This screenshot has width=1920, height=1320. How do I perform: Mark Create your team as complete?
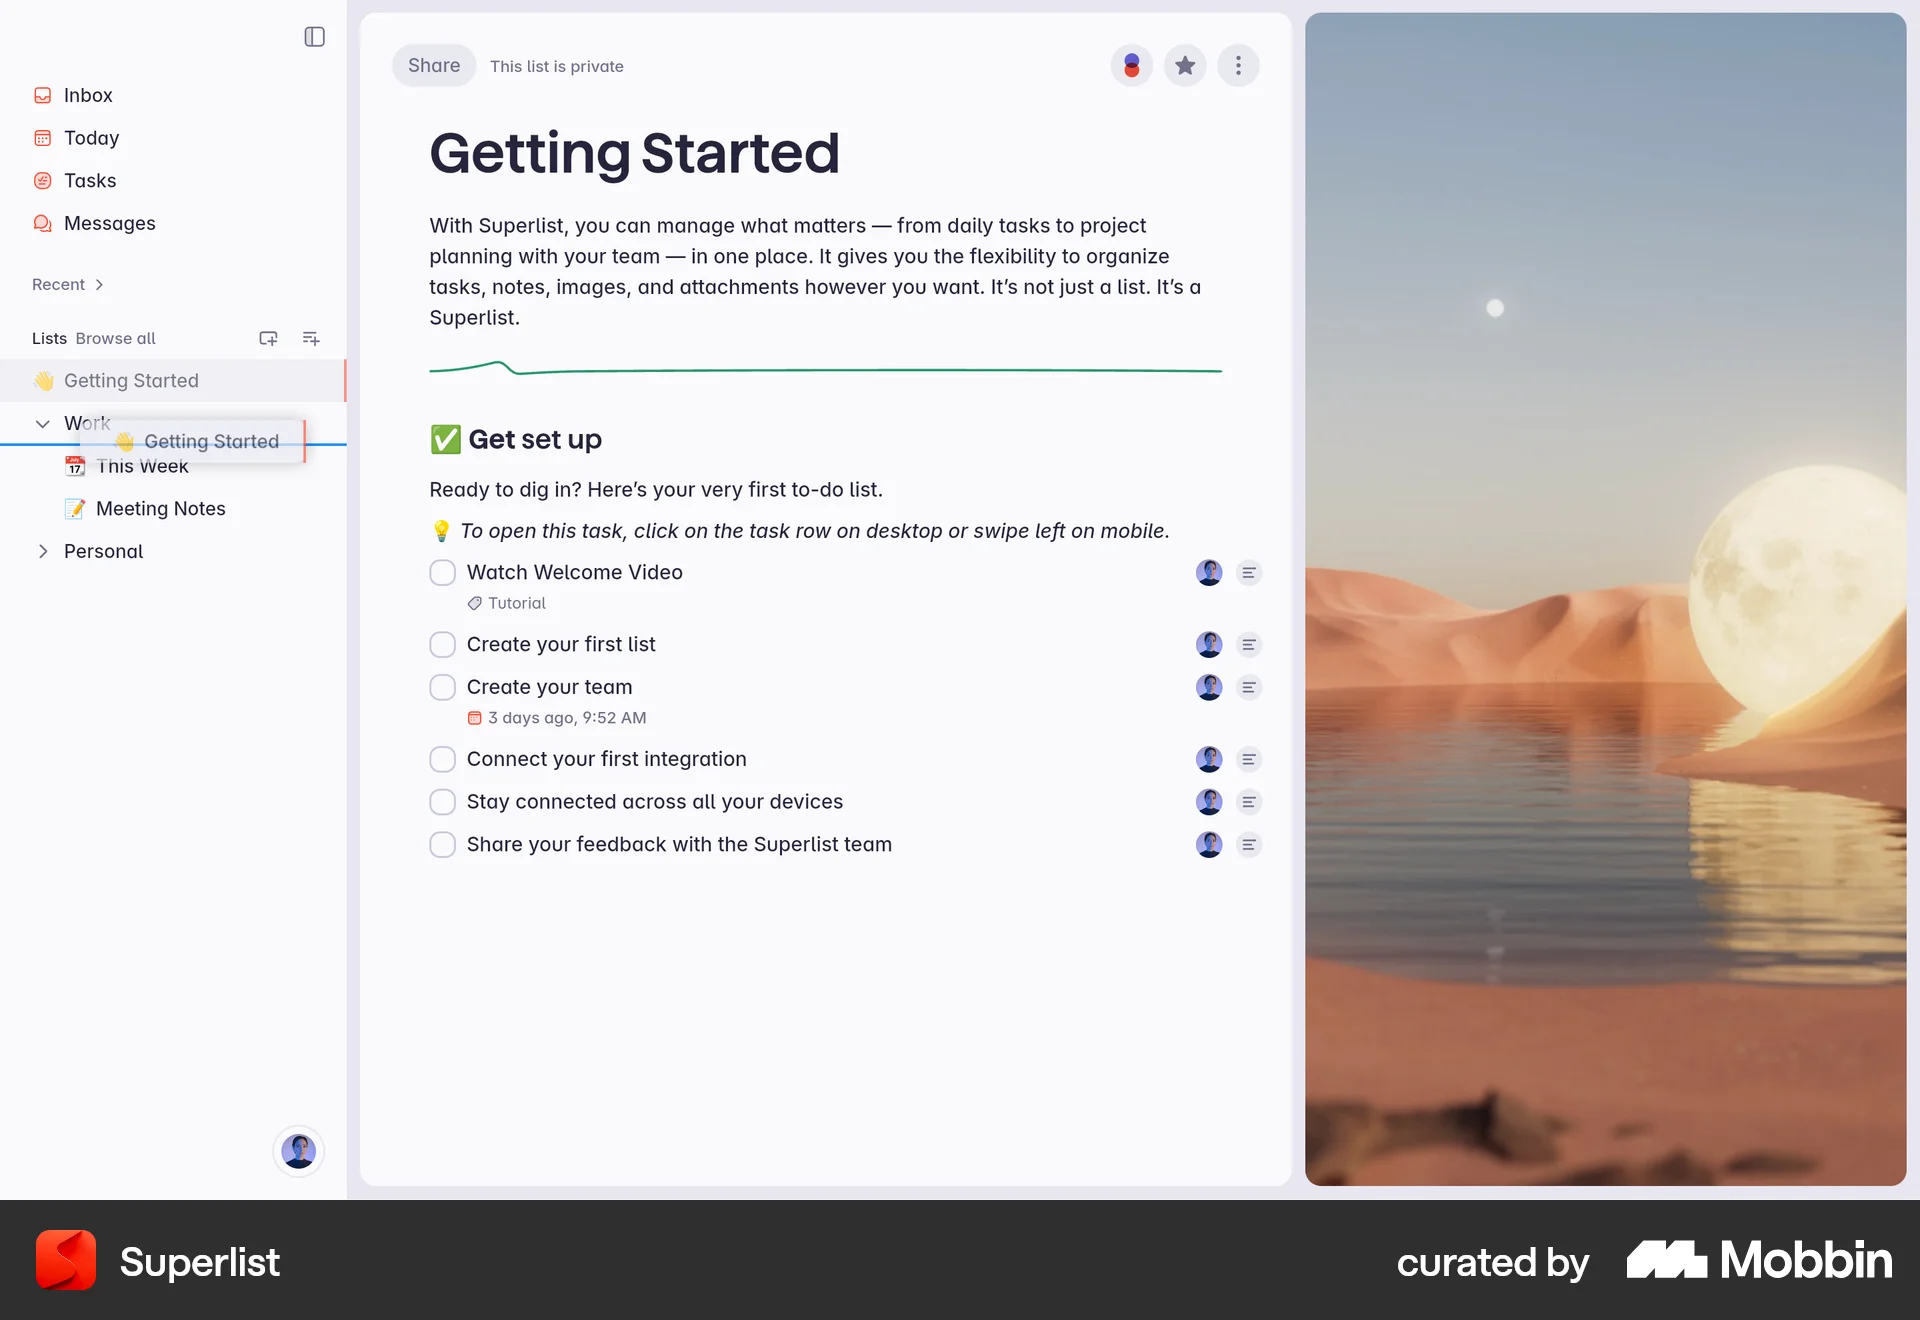point(442,687)
